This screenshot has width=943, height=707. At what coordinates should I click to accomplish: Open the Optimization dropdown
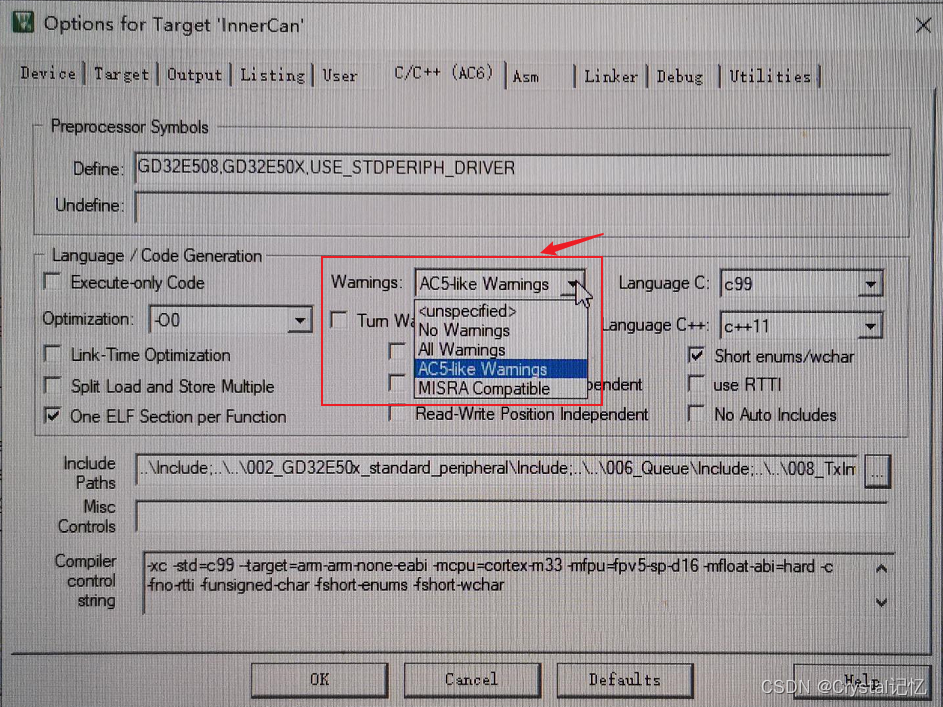coord(300,319)
